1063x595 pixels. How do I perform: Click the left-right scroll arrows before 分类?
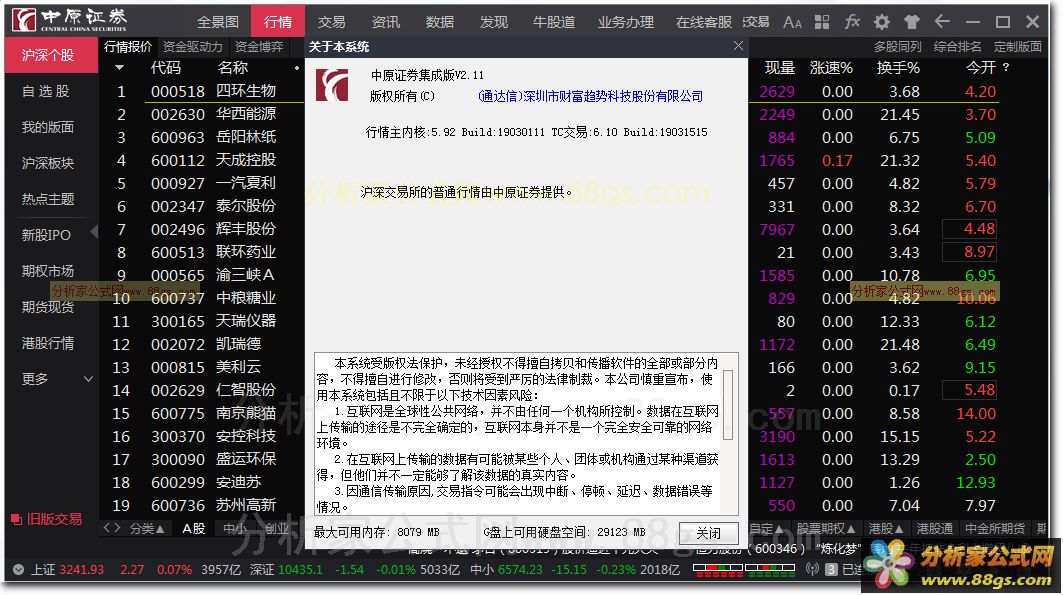112,528
